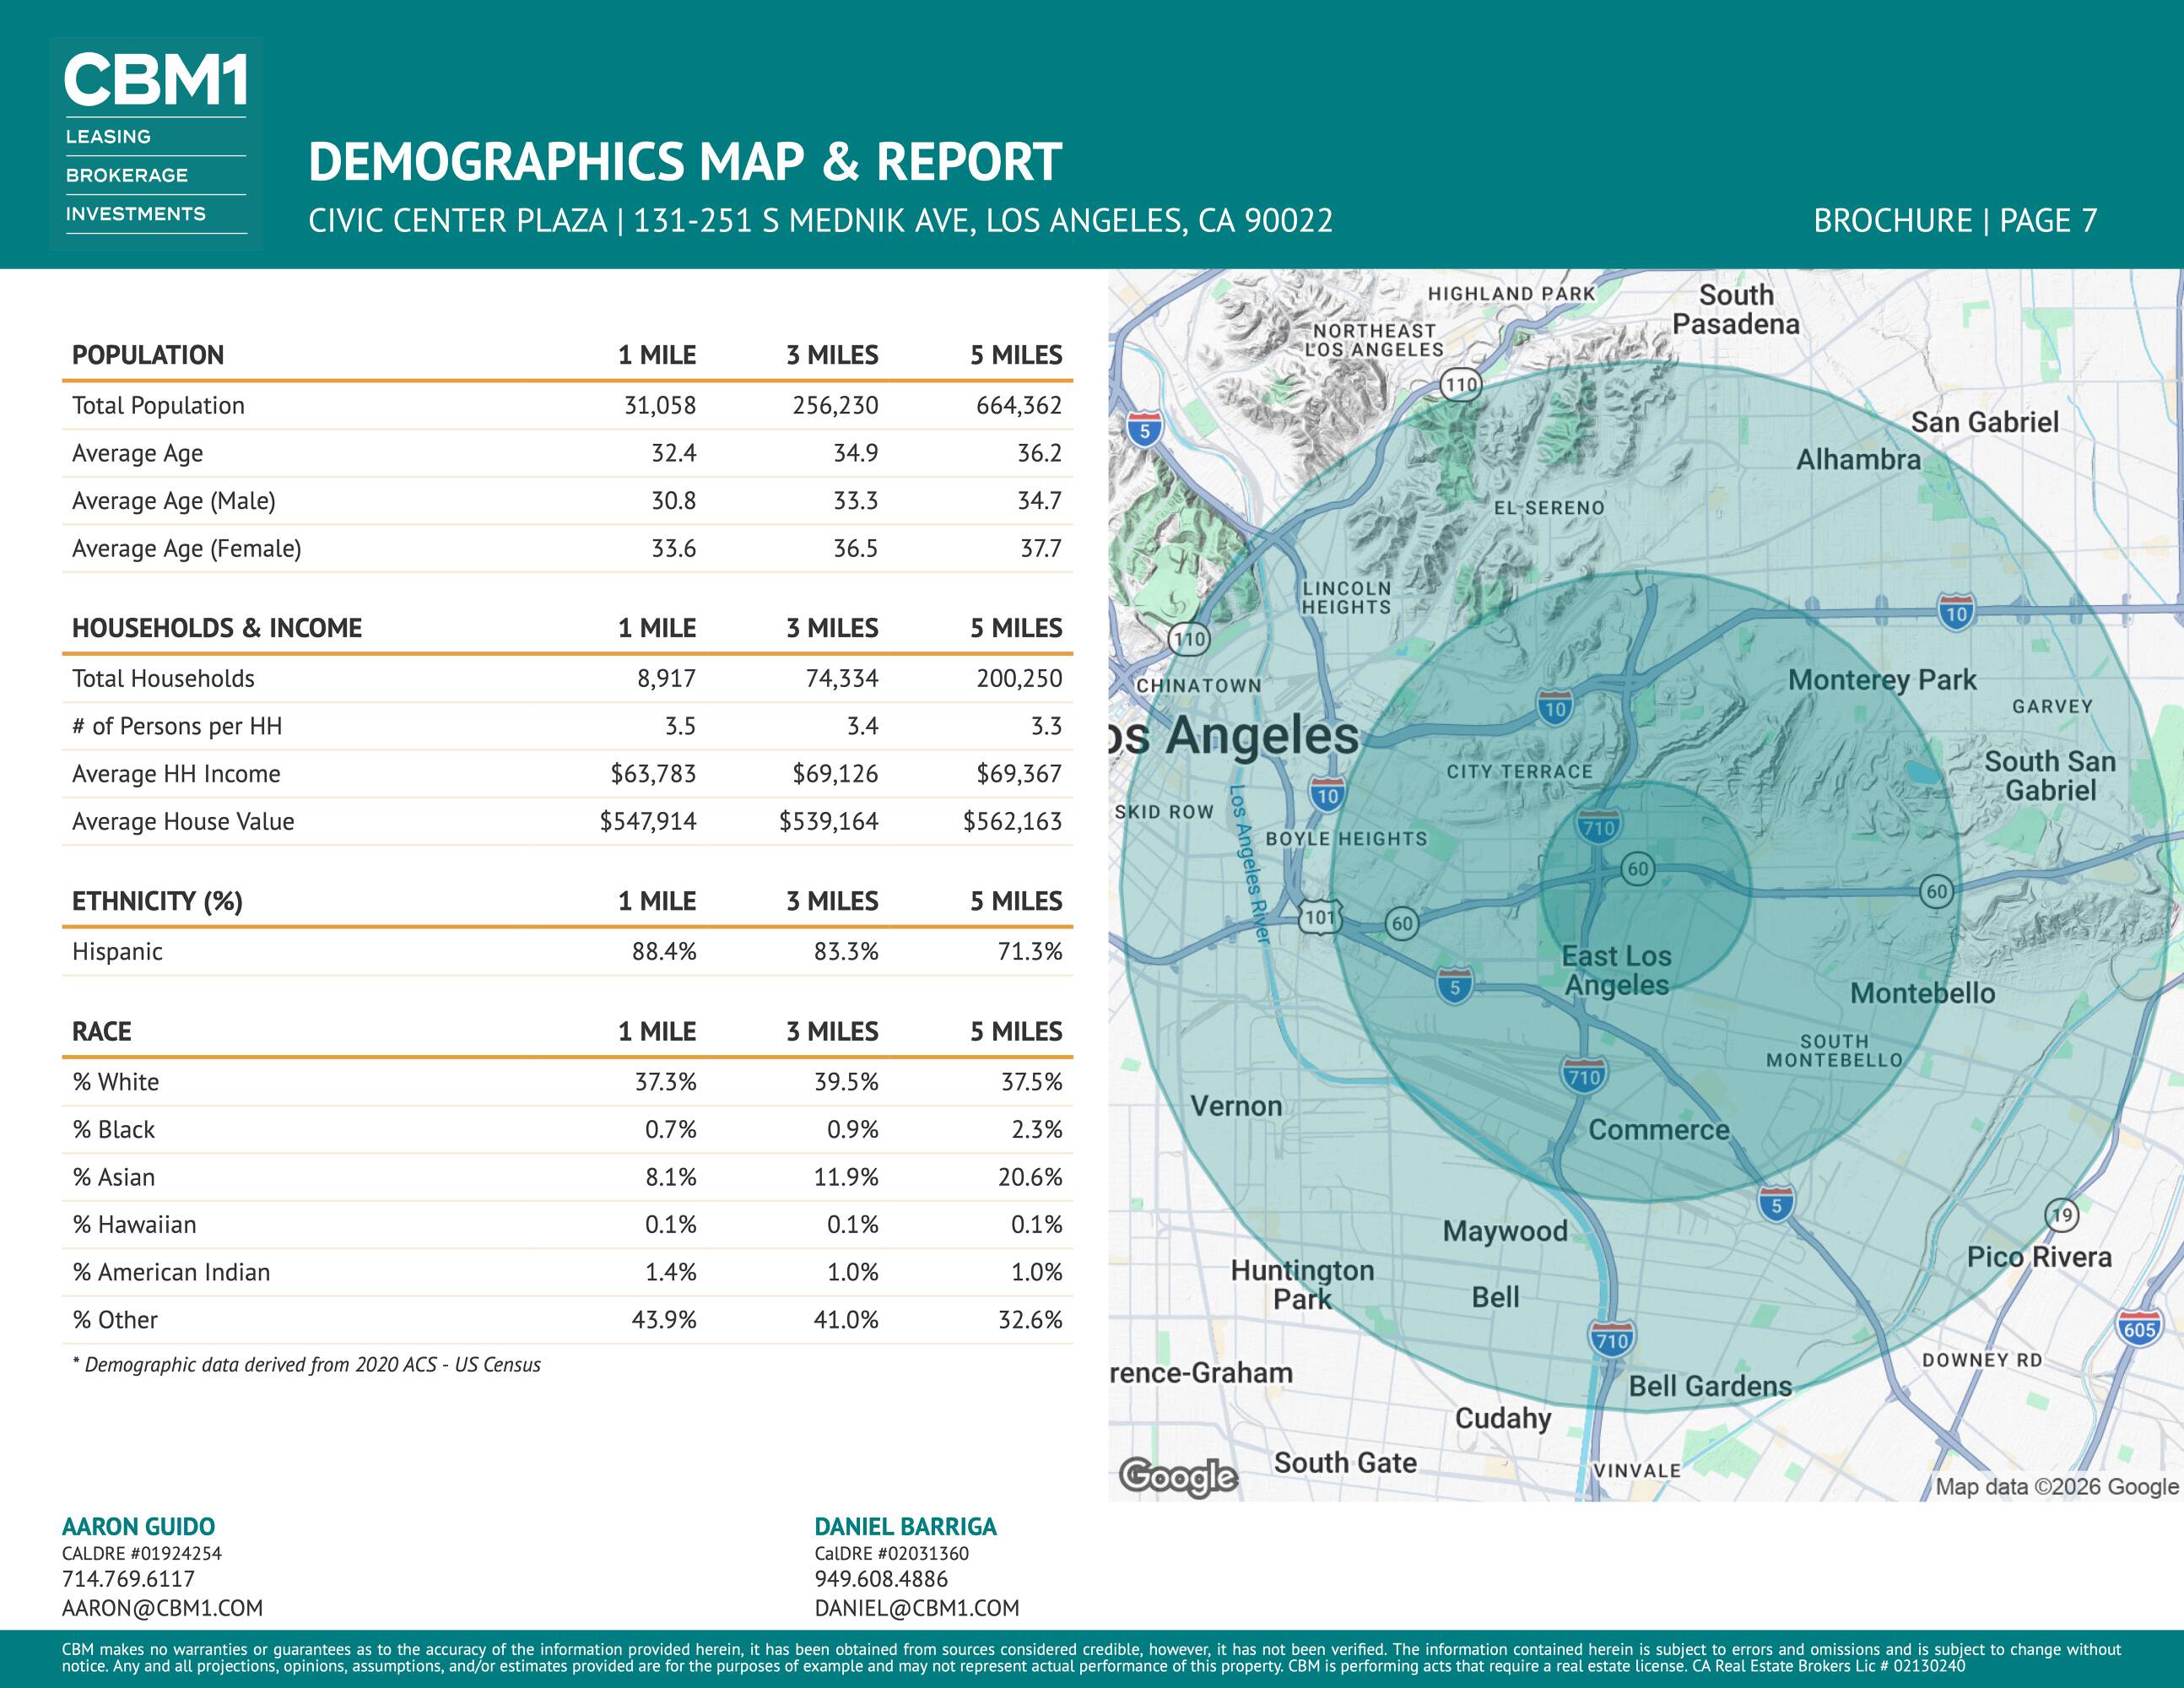Click the Monterey Park map label
This screenshot has width=2184, height=1688.
click(x=1881, y=680)
